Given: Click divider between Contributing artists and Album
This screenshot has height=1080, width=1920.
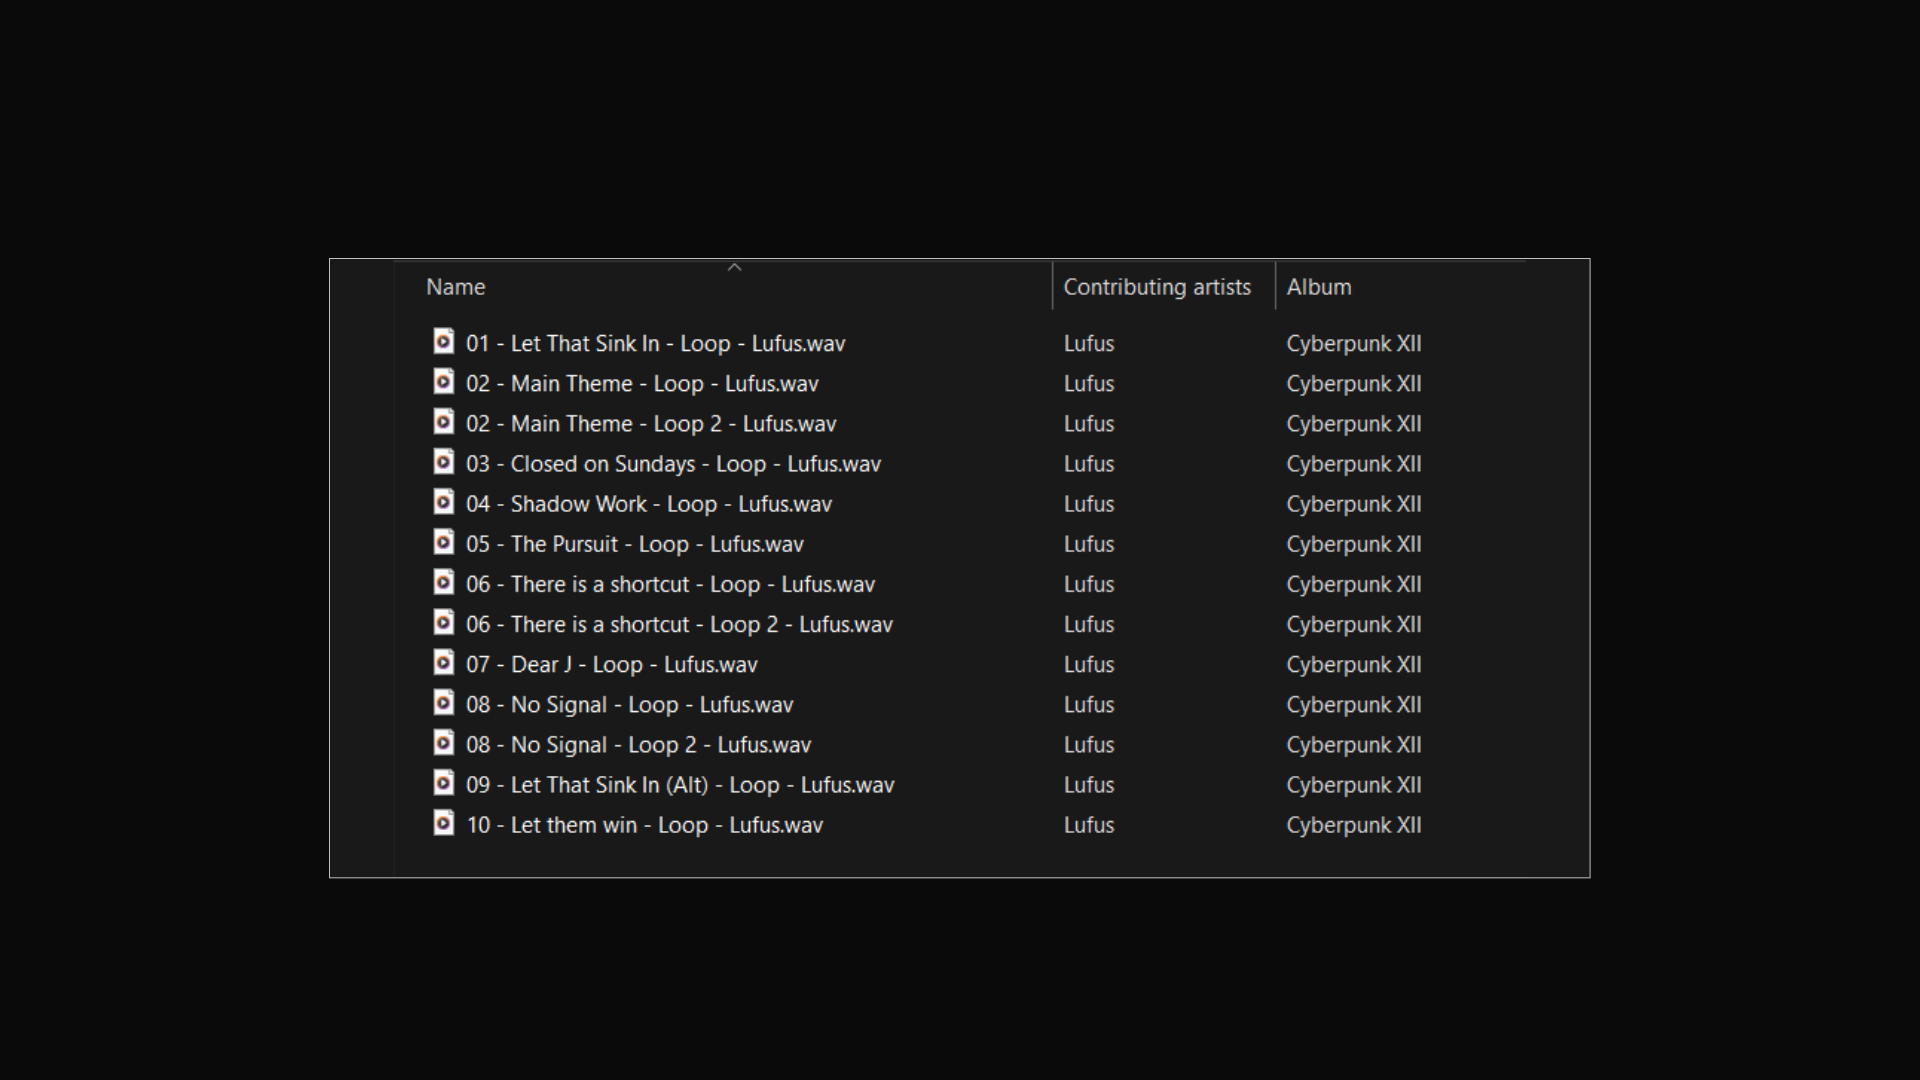Looking at the screenshot, I should tap(1275, 287).
